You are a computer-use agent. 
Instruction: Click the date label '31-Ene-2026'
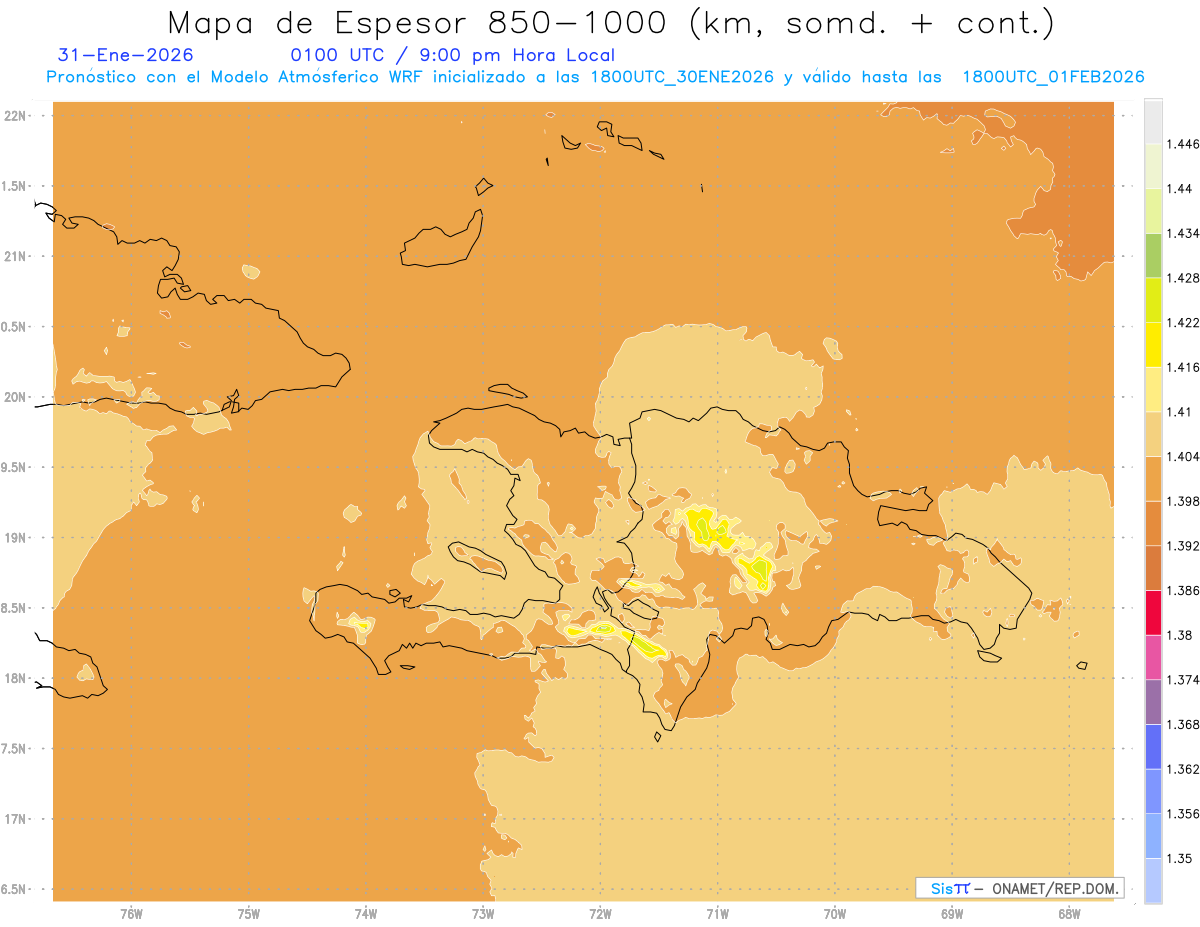pyautogui.click(x=126, y=55)
